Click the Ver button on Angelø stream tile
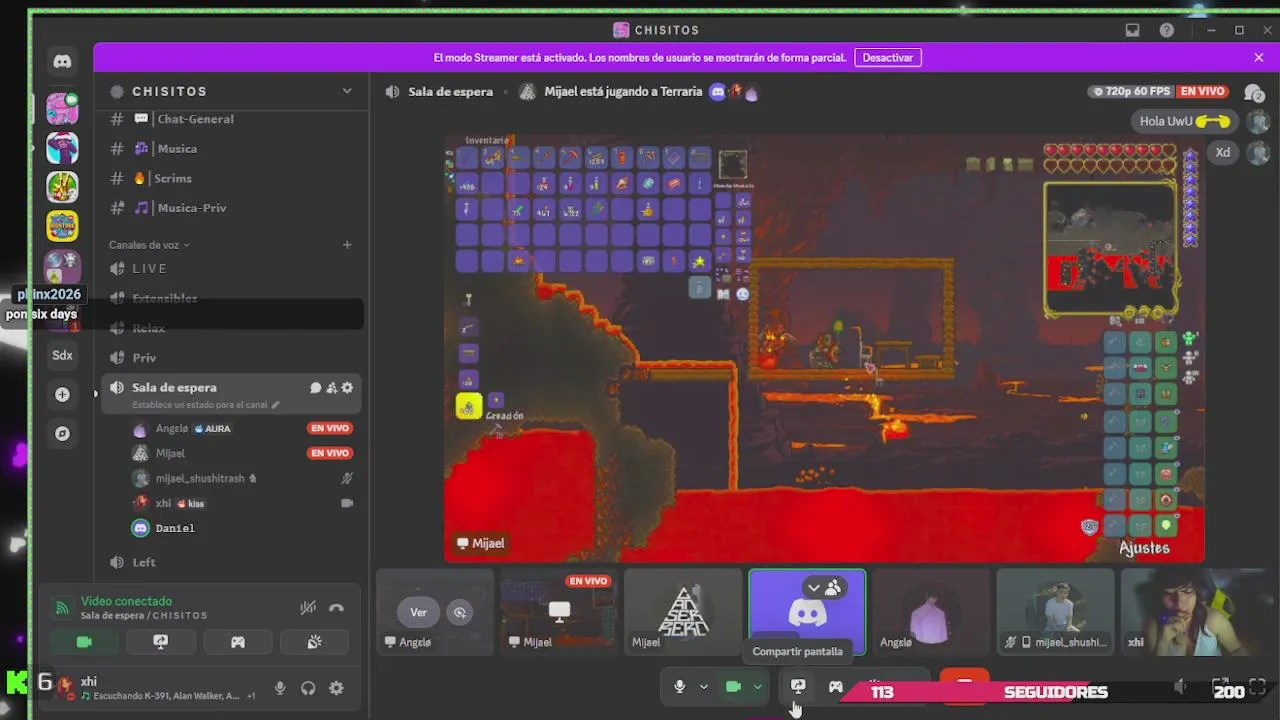Viewport: 1280px width, 720px height. click(418, 612)
